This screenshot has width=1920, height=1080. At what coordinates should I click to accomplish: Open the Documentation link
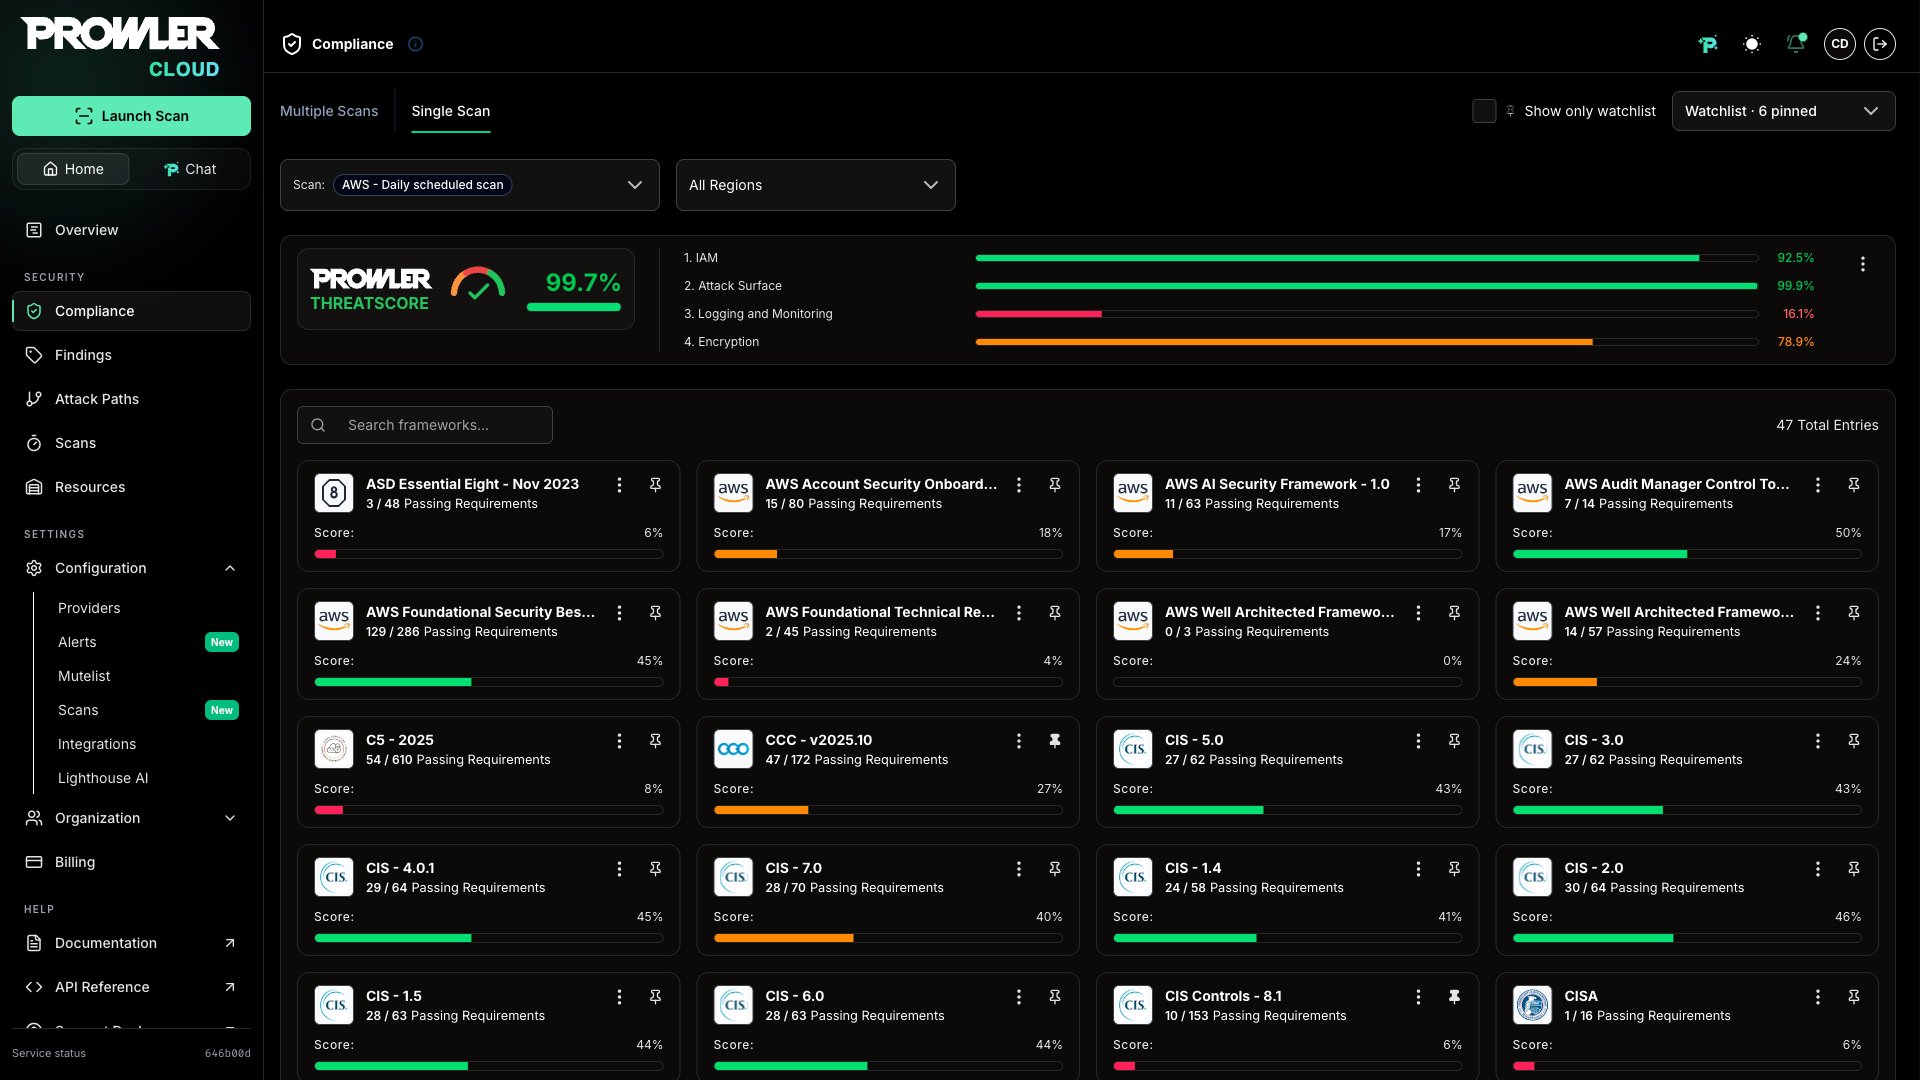(x=131, y=943)
